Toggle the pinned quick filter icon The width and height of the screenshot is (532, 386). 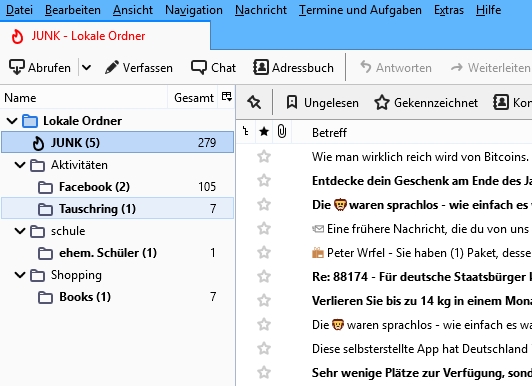coord(254,102)
